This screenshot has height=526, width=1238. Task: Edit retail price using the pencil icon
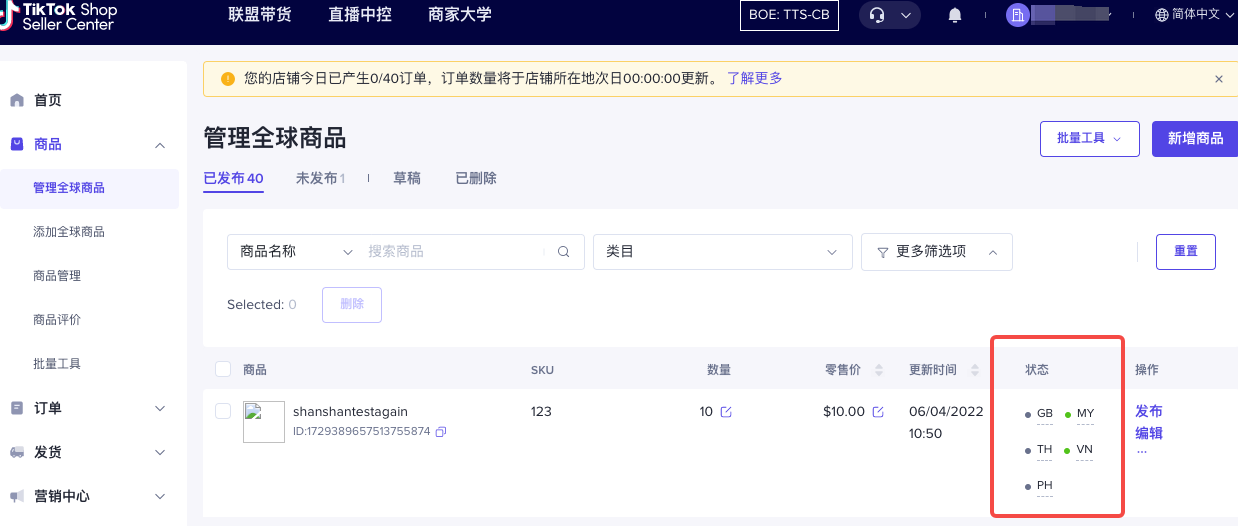[x=878, y=412]
